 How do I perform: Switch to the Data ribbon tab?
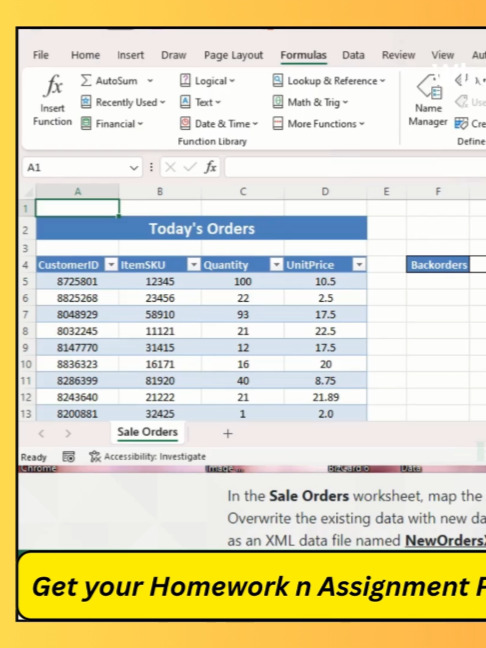click(x=353, y=55)
